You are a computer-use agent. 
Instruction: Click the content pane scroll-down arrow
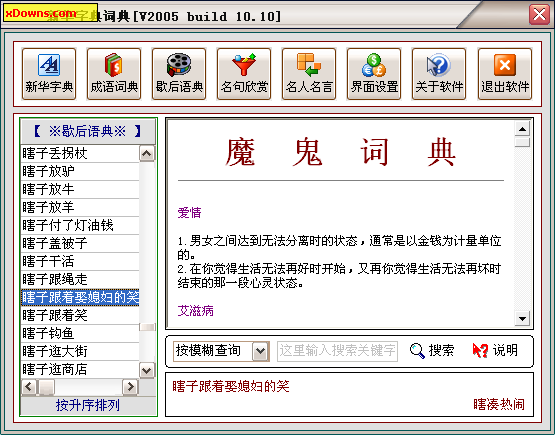point(522,319)
